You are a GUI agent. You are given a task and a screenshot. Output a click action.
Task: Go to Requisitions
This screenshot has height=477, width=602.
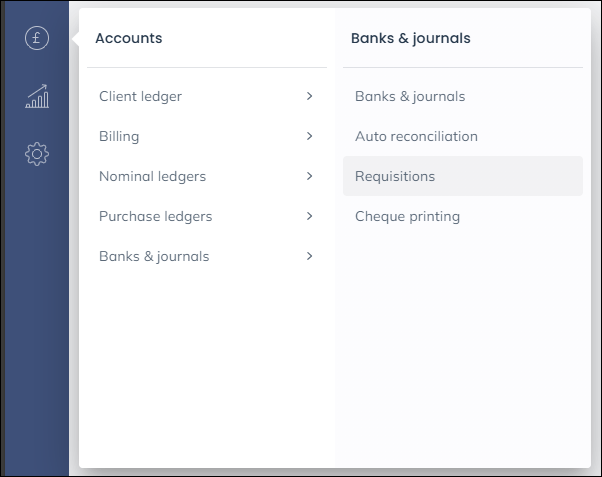pyautogui.click(x=395, y=176)
